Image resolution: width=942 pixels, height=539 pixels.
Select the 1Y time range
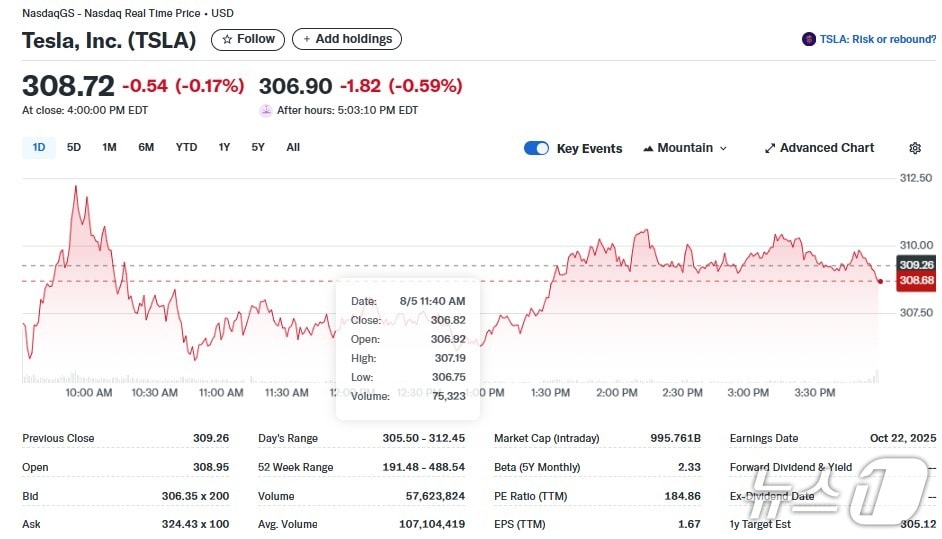(224, 147)
